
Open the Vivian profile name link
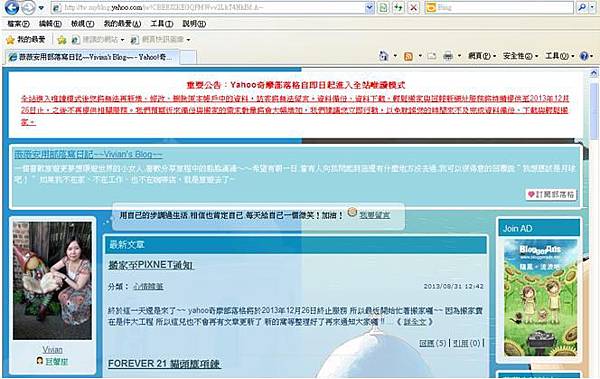pyautogui.click(x=52, y=350)
